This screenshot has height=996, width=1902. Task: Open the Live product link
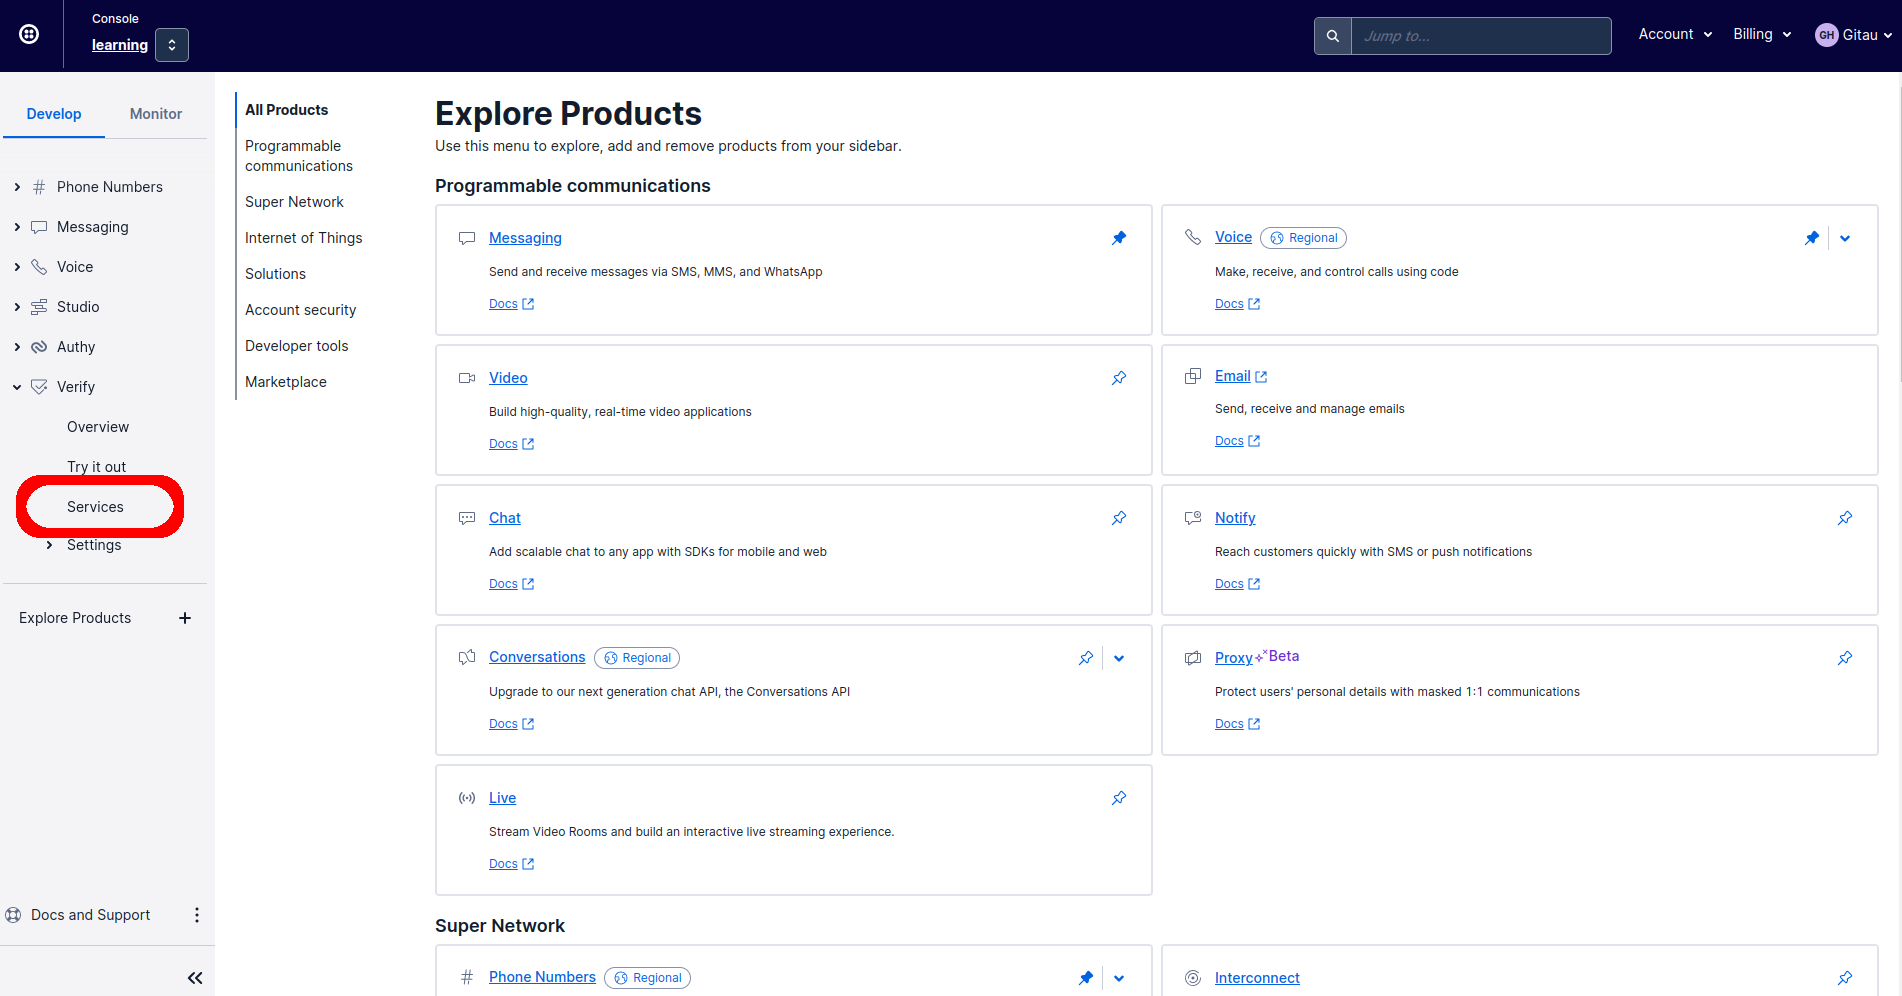click(502, 798)
